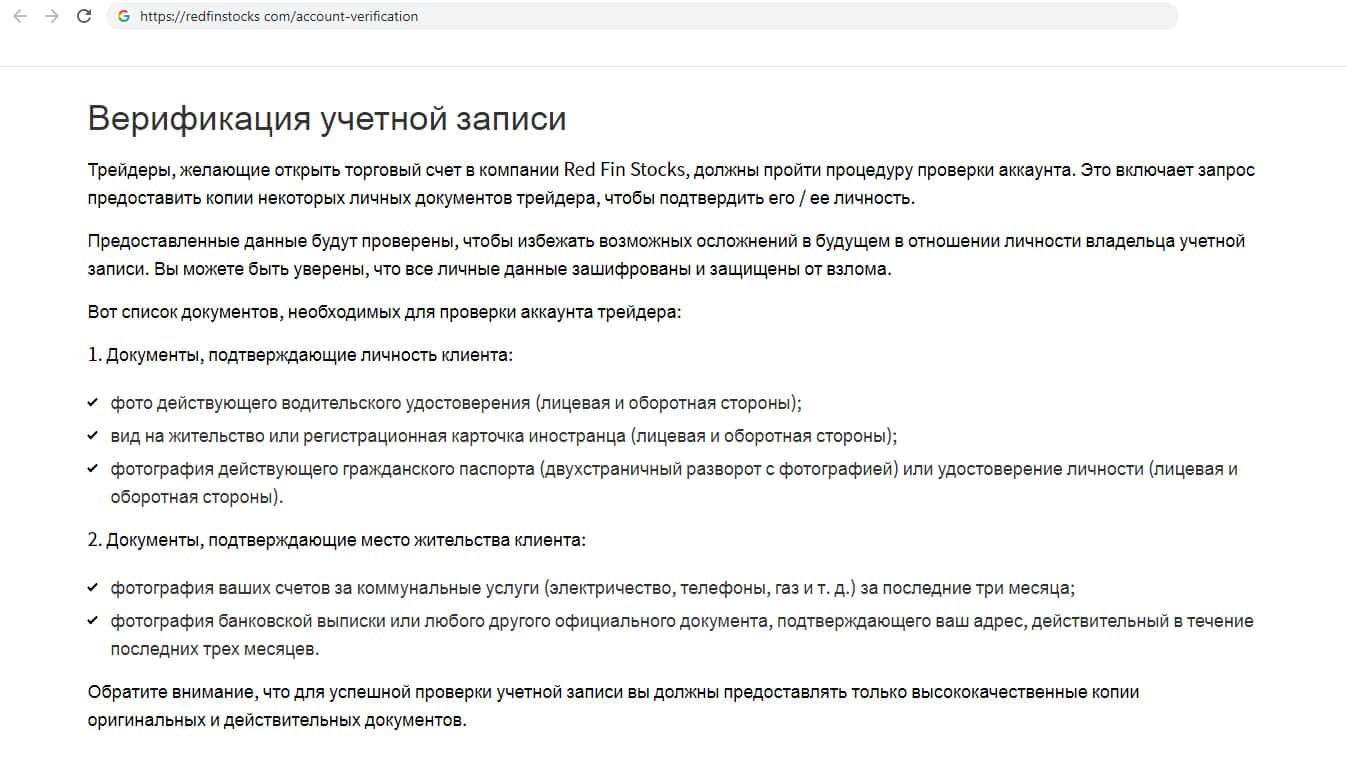Click paragraph starting "Предоставленные данные будут проверены"
1346x763 pixels.
(x=666, y=255)
